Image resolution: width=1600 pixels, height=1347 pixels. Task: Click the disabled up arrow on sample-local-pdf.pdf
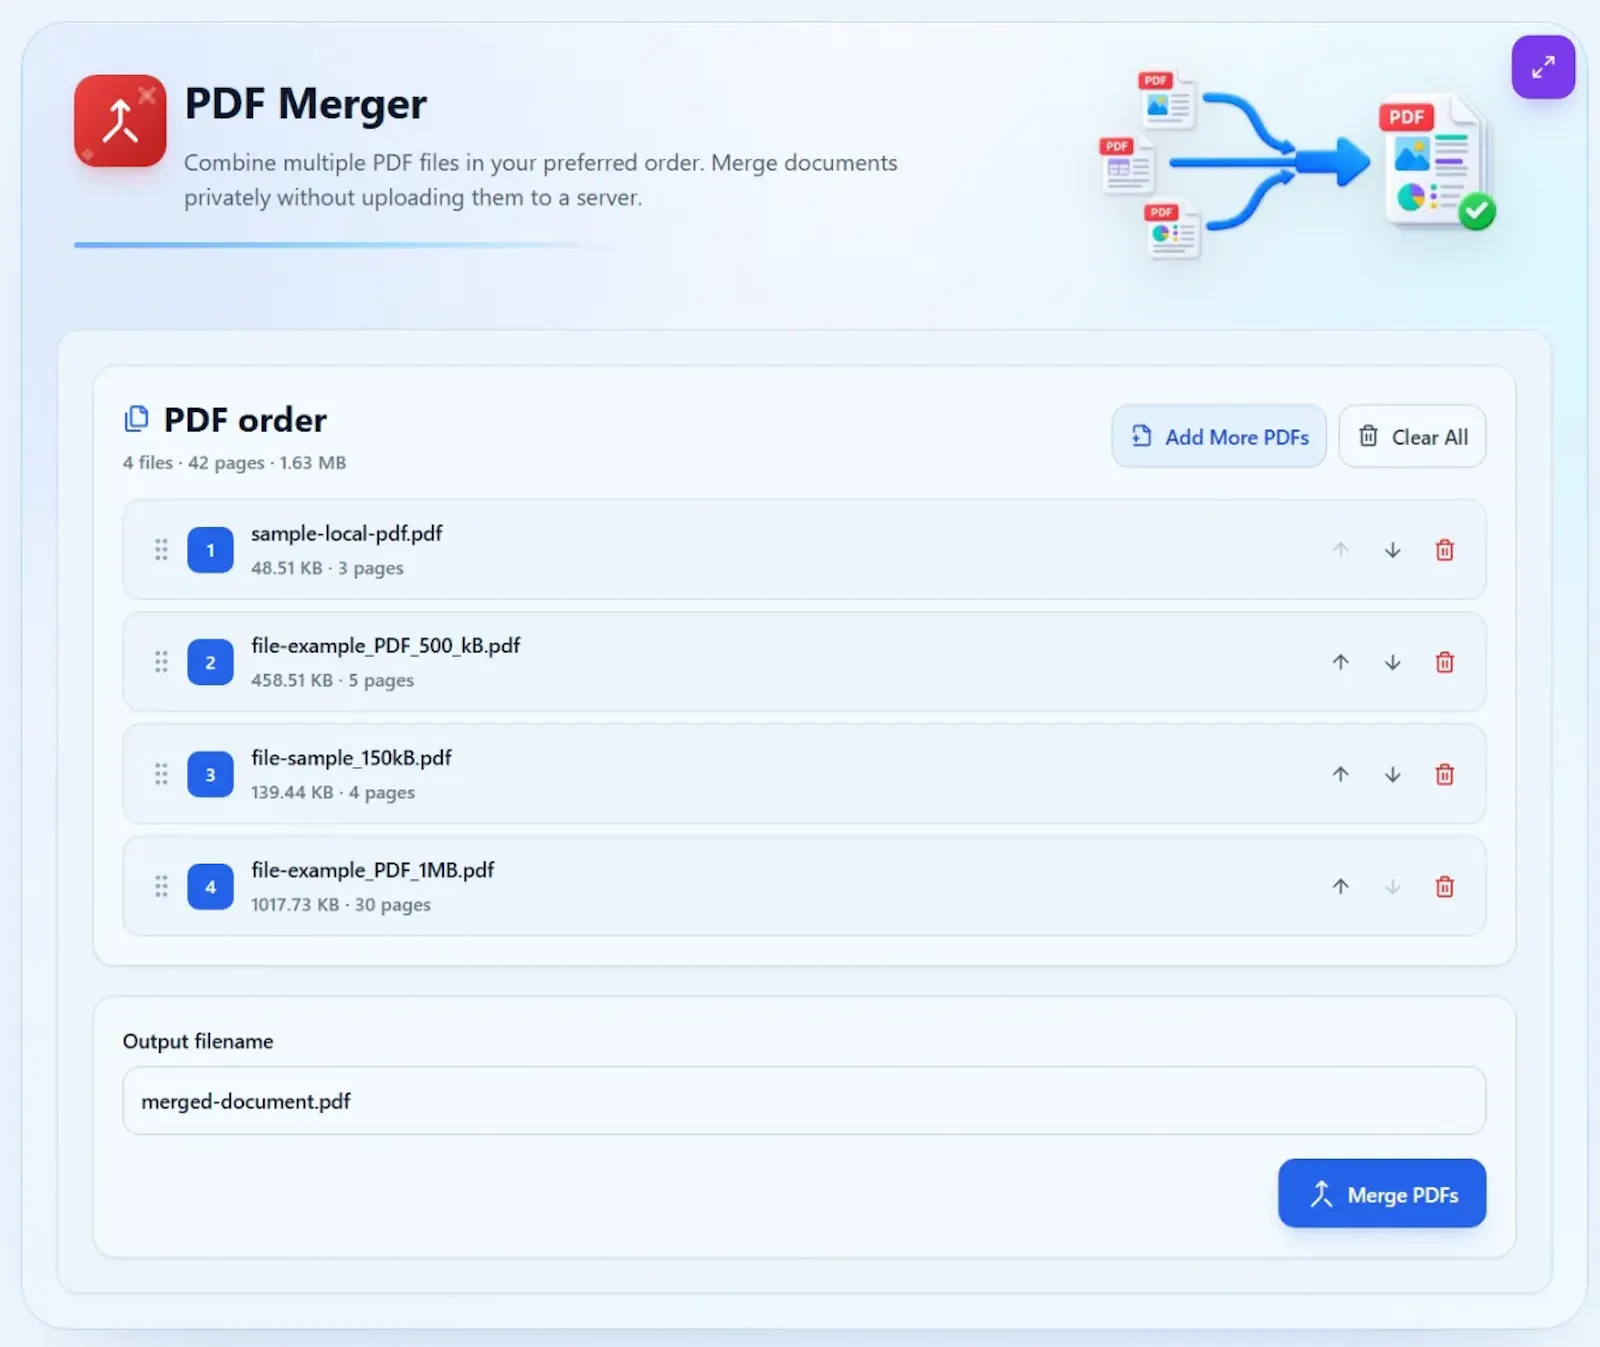[x=1340, y=550]
